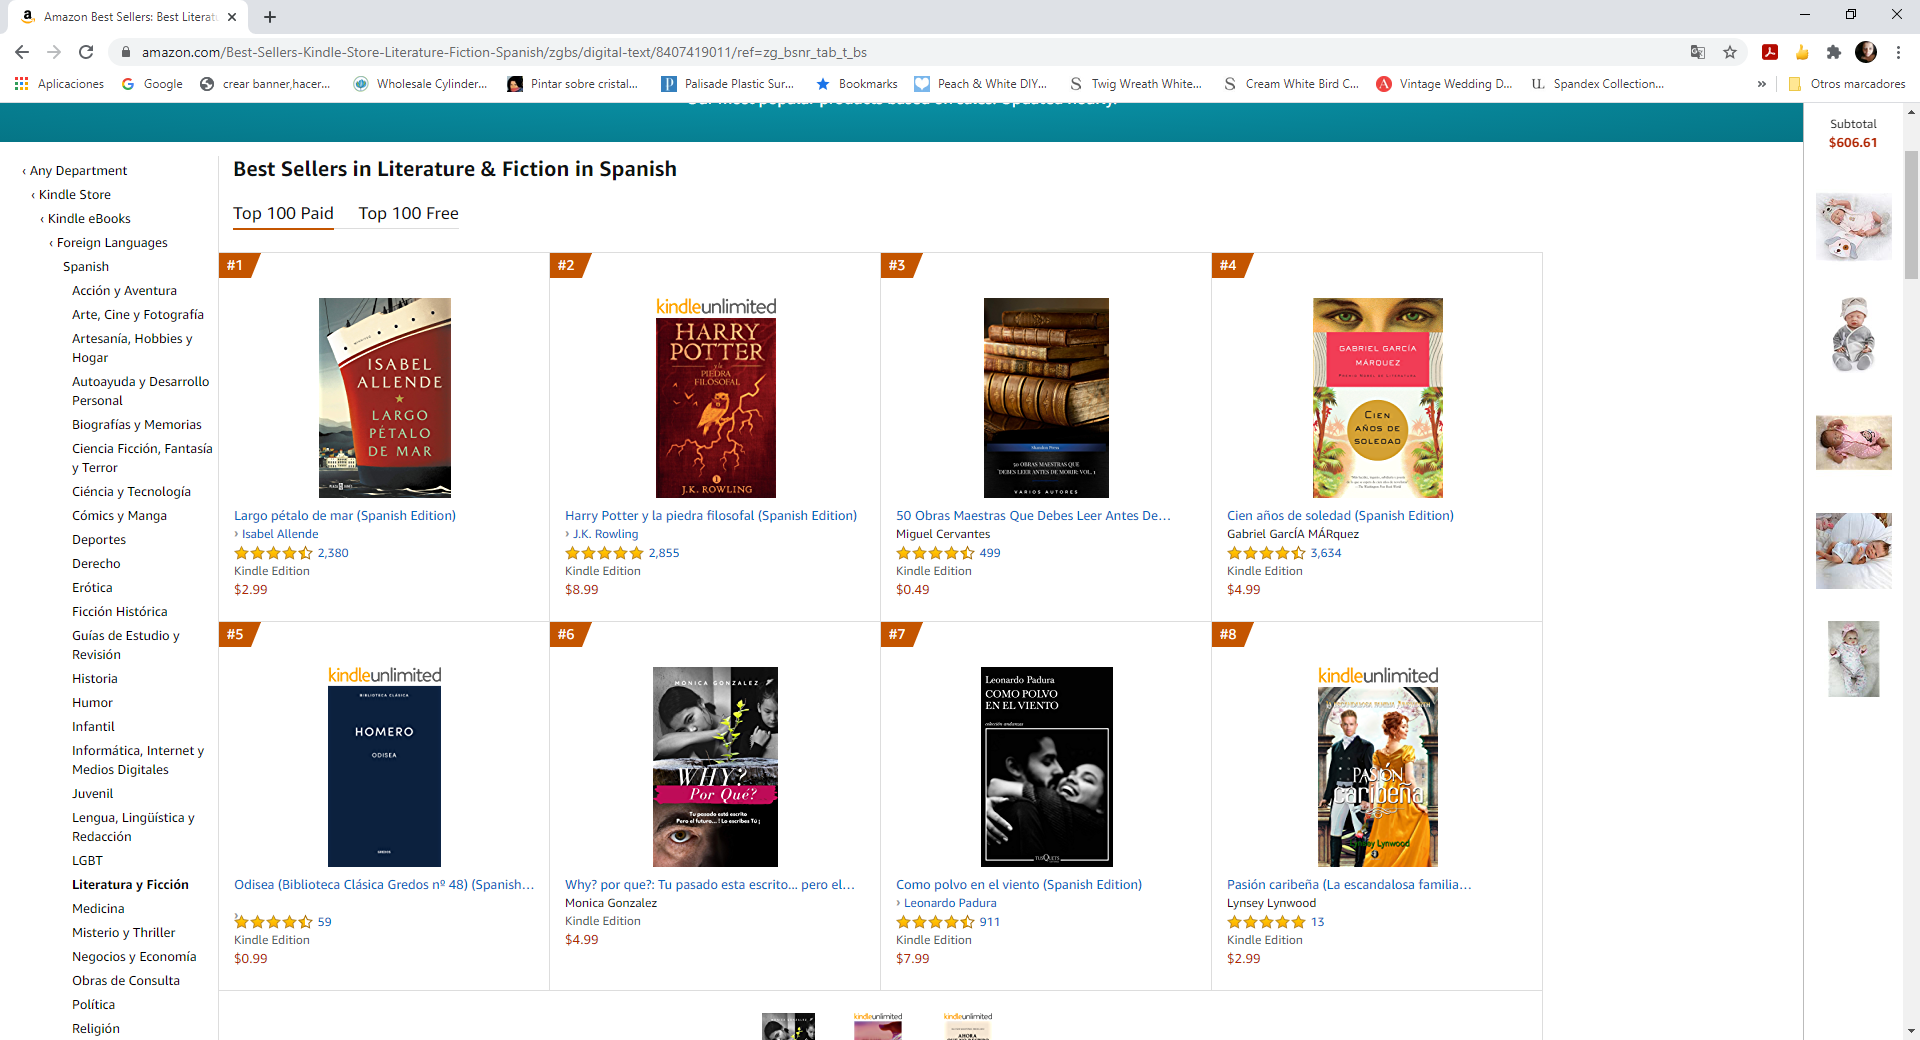Screen dimensions: 1920x1040
Task: Open the Isabel Allende author link
Action: 280,534
